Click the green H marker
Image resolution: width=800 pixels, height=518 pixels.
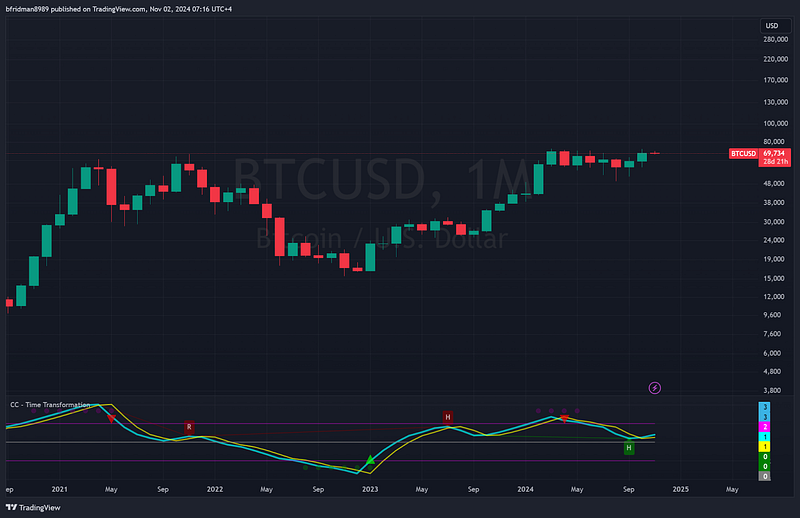pyautogui.click(x=629, y=448)
